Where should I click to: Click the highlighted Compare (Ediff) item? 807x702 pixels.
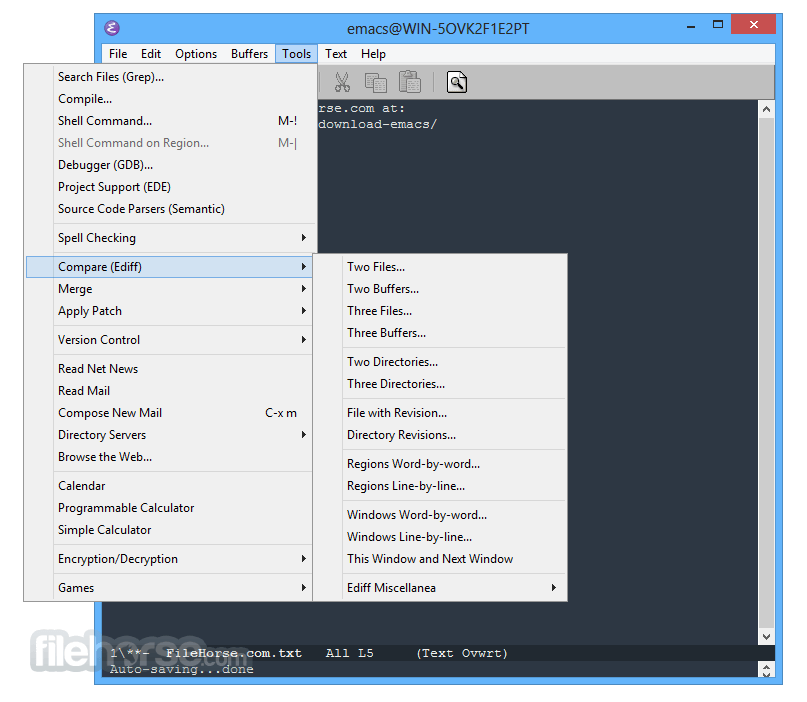click(170, 267)
